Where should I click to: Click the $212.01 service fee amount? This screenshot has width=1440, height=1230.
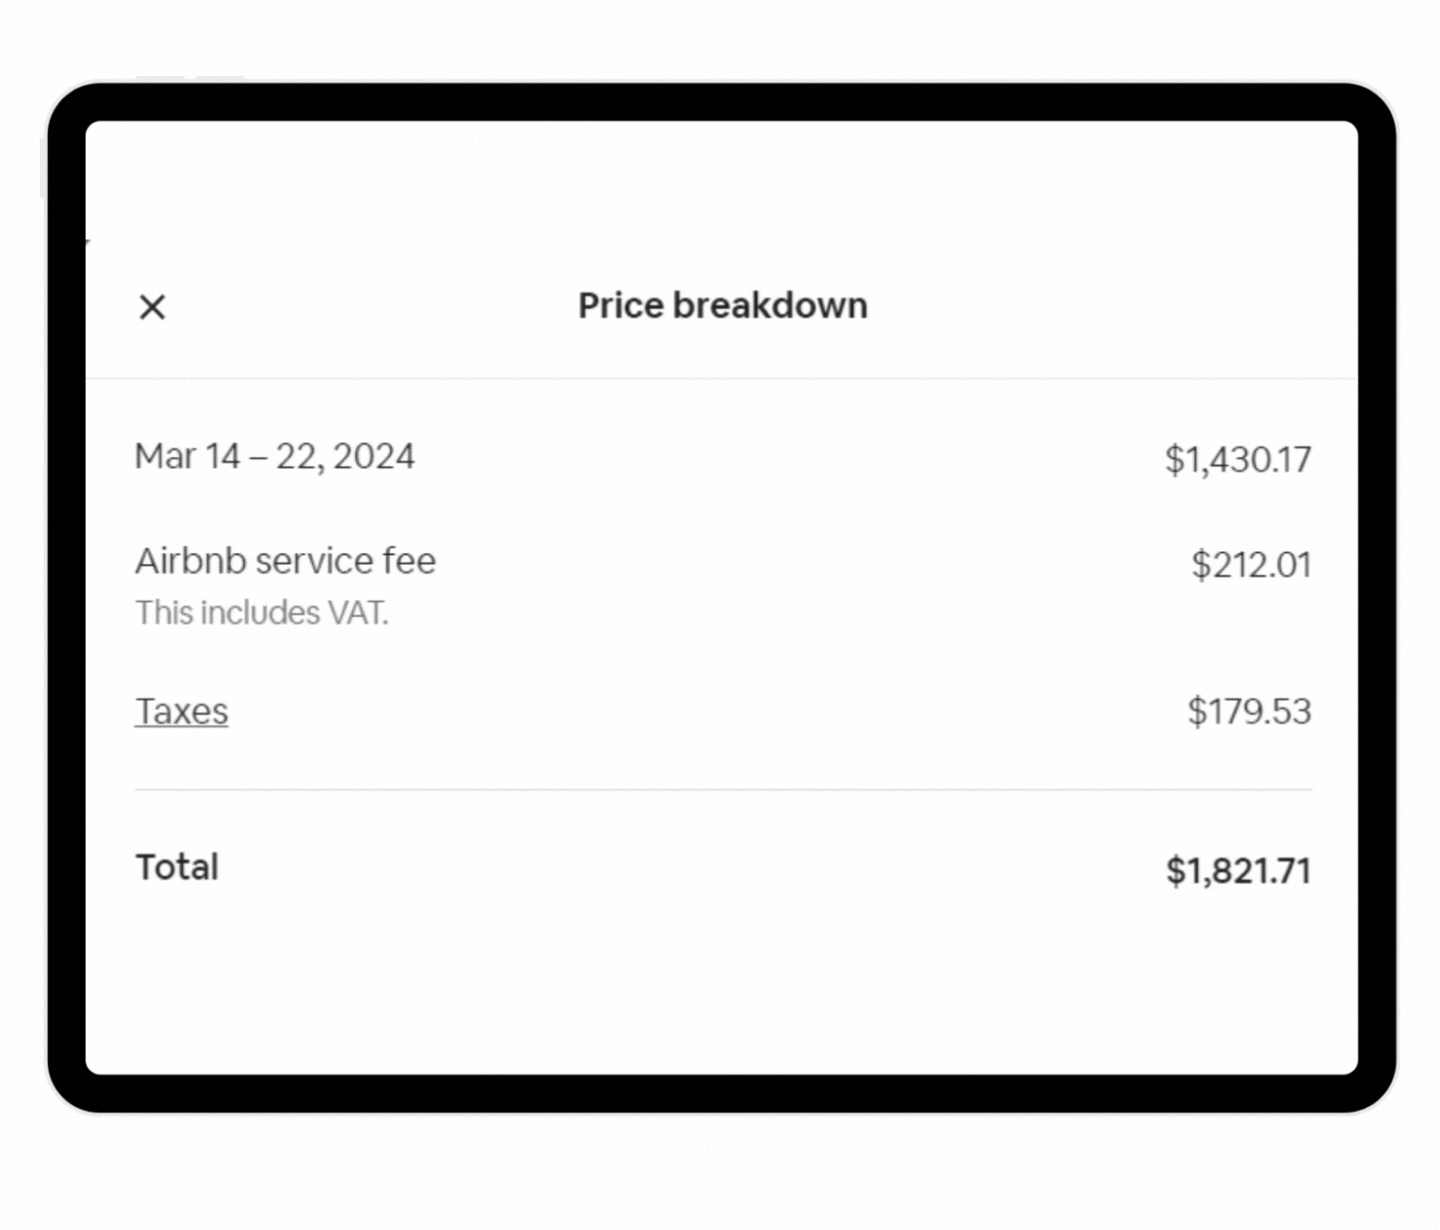pos(1250,564)
